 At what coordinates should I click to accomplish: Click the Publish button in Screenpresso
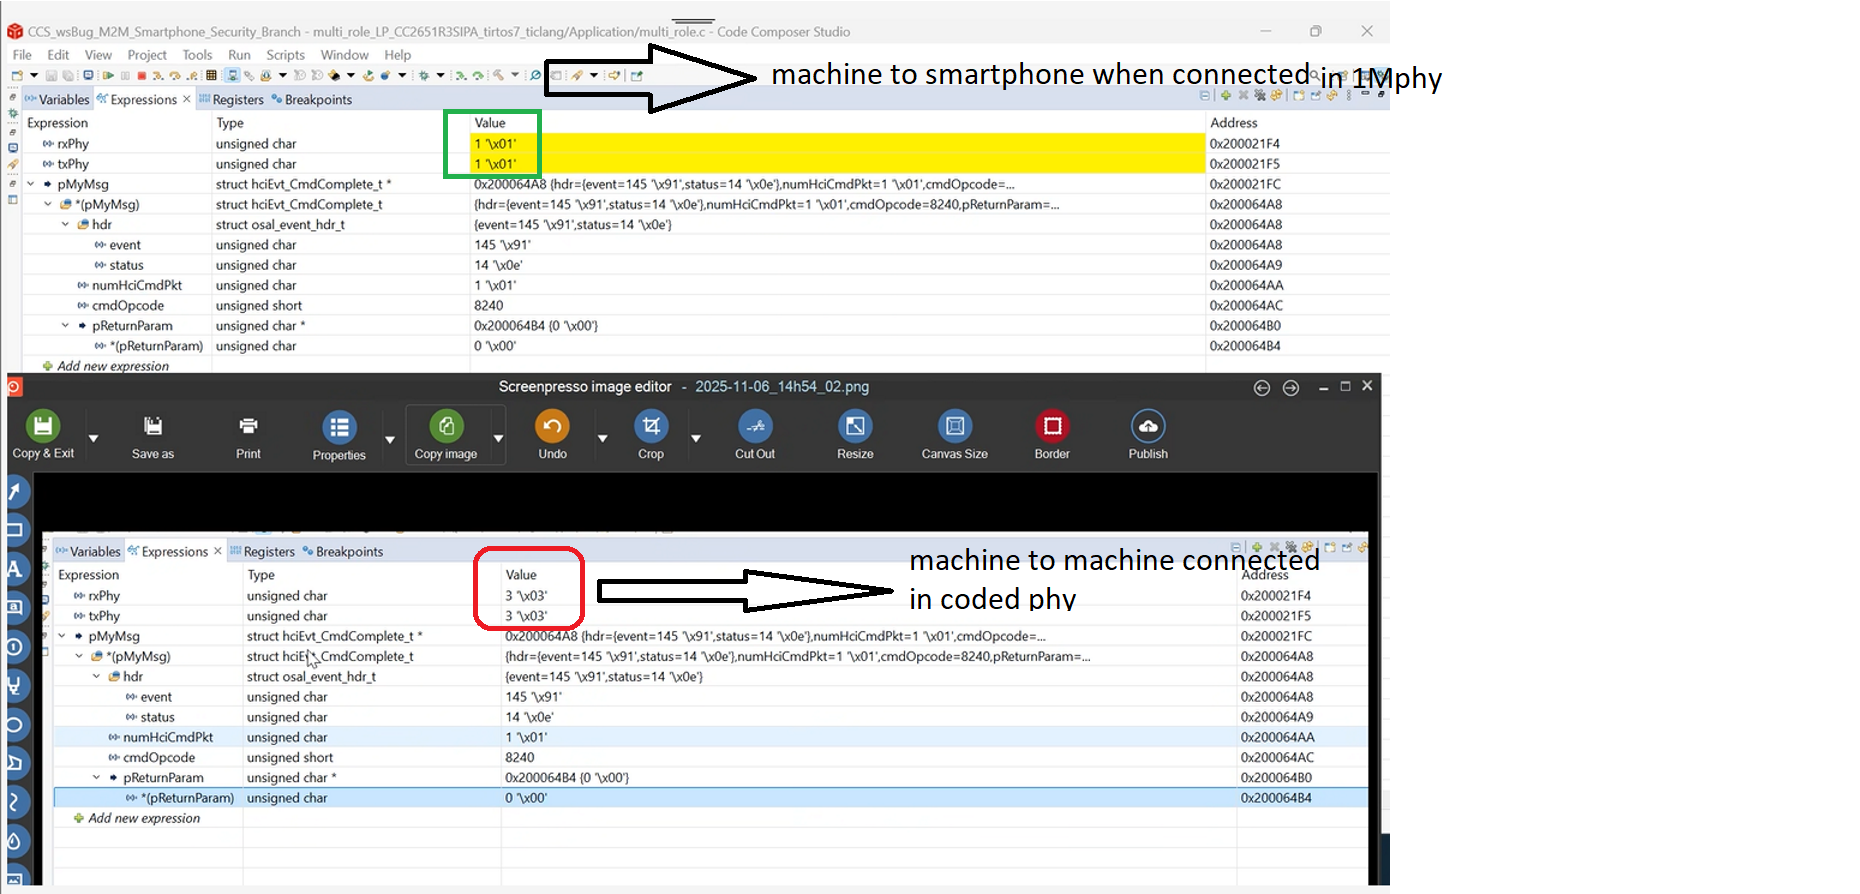coord(1148,435)
